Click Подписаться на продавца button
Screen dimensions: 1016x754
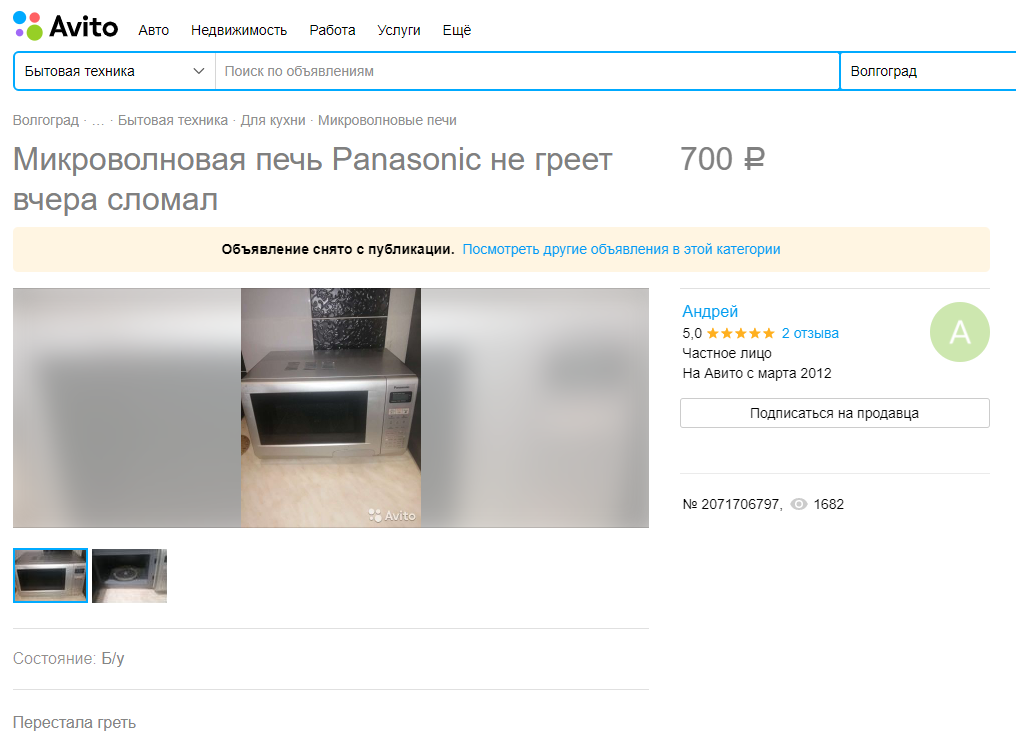(x=835, y=413)
